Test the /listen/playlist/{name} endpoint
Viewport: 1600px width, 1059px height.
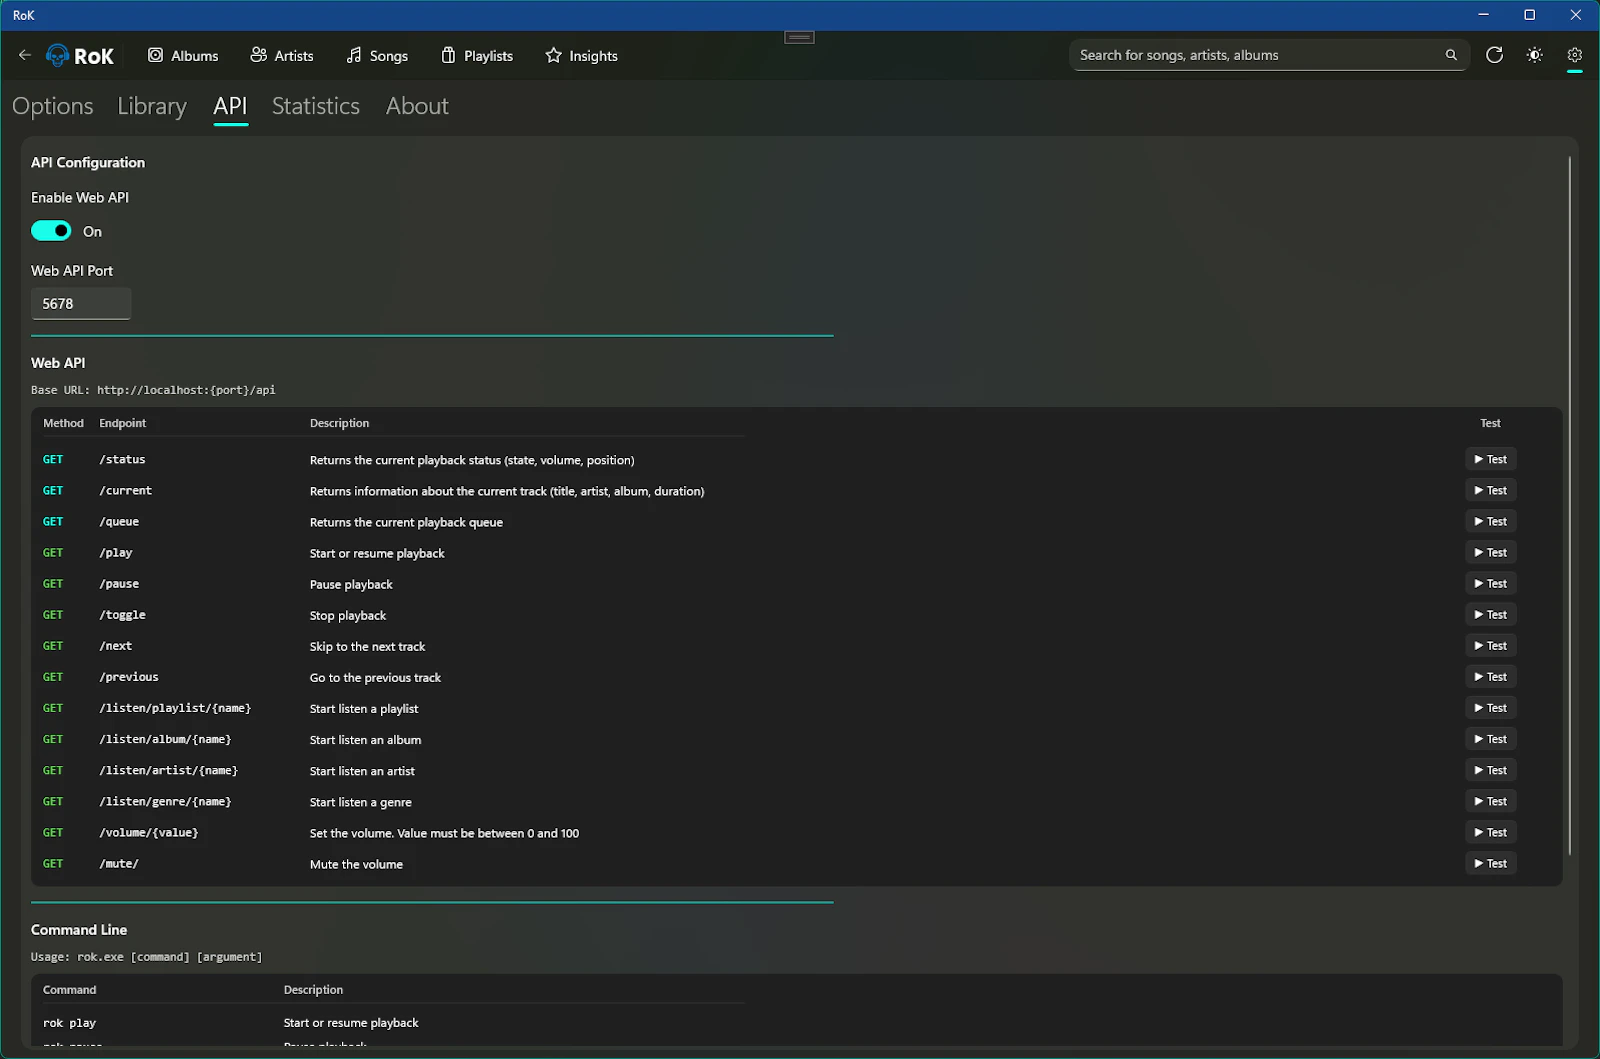click(1490, 707)
